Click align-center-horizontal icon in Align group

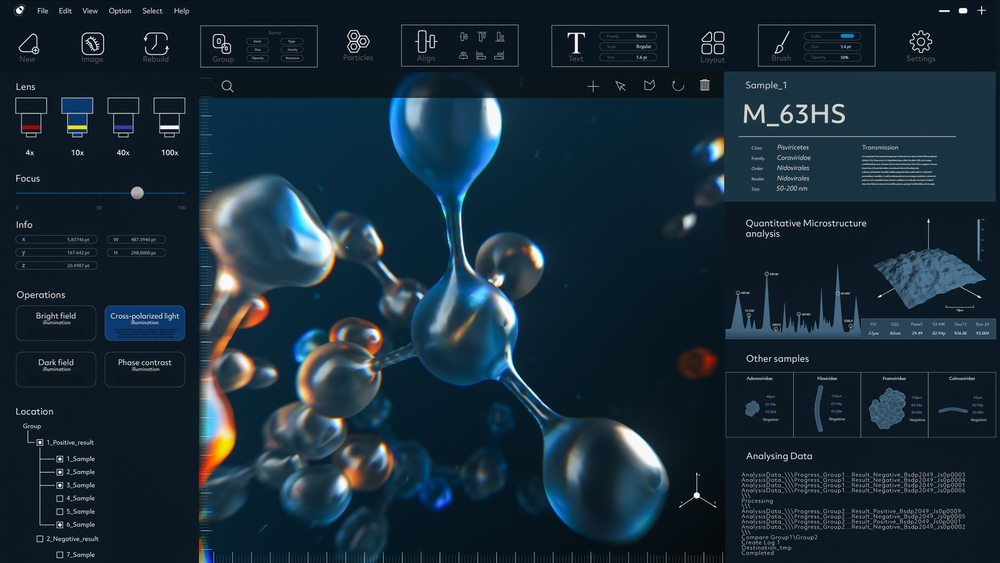(x=464, y=37)
